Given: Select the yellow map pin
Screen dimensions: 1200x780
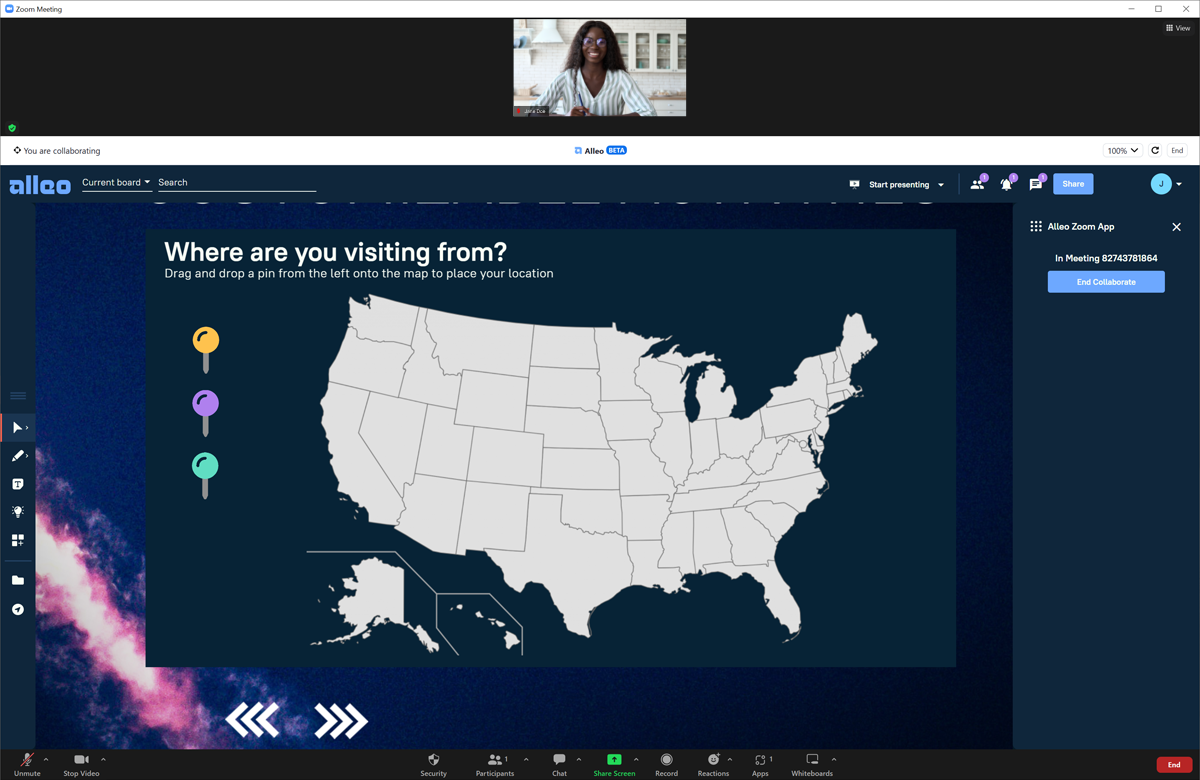Looking at the screenshot, I should (206, 350).
